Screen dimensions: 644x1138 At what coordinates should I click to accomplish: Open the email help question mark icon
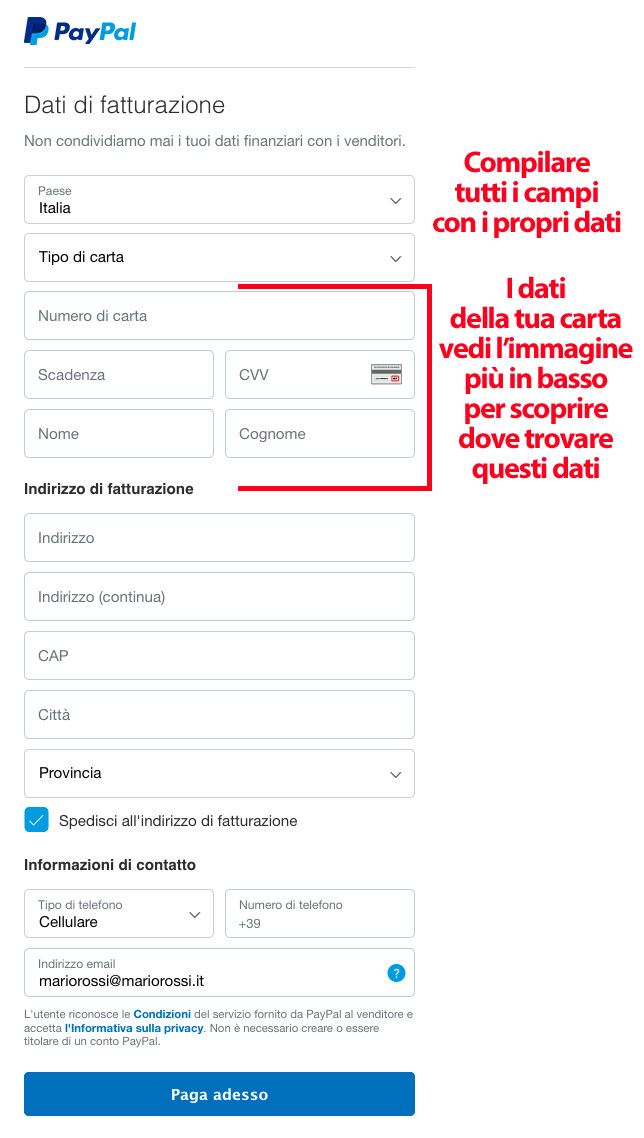(x=396, y=973)
